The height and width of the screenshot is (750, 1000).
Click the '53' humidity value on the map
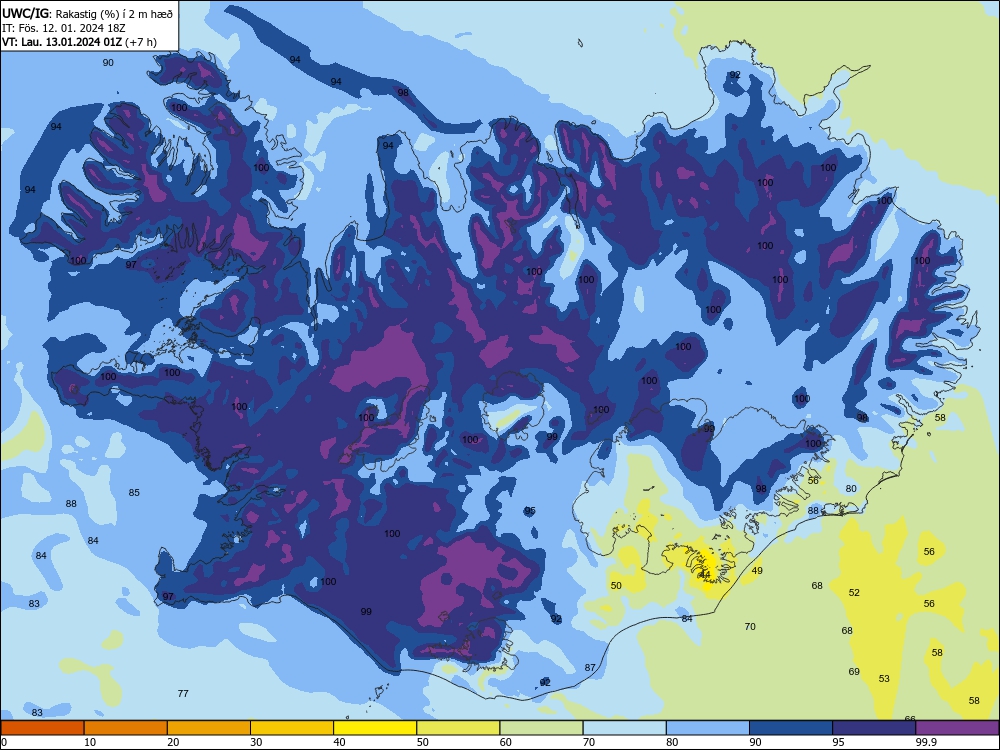(884, 679)
